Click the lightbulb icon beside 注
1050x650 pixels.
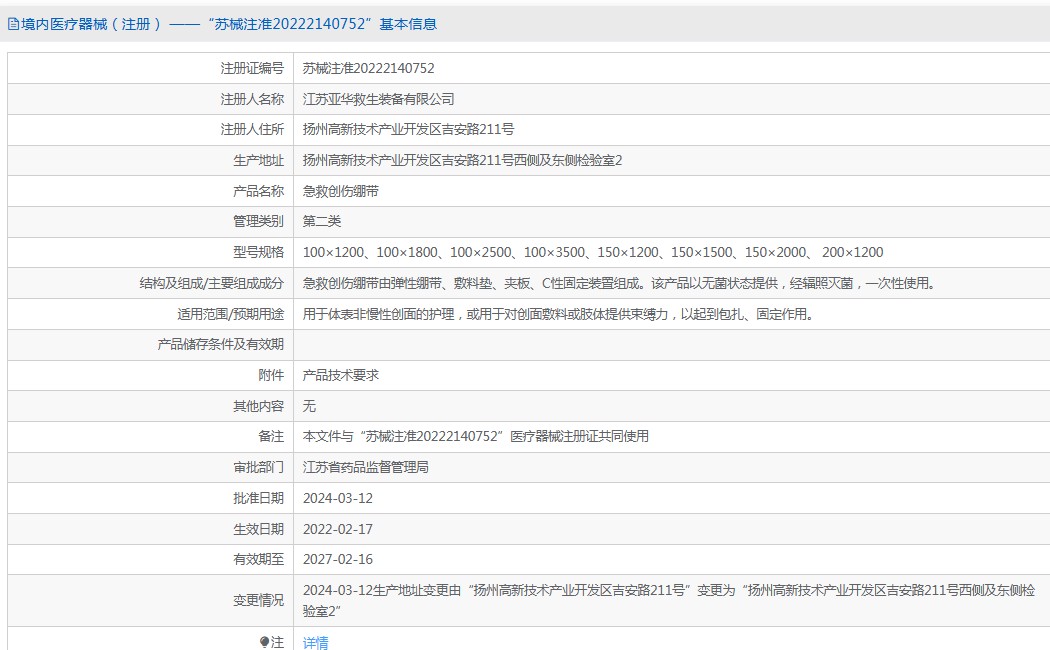coord(265,643)
